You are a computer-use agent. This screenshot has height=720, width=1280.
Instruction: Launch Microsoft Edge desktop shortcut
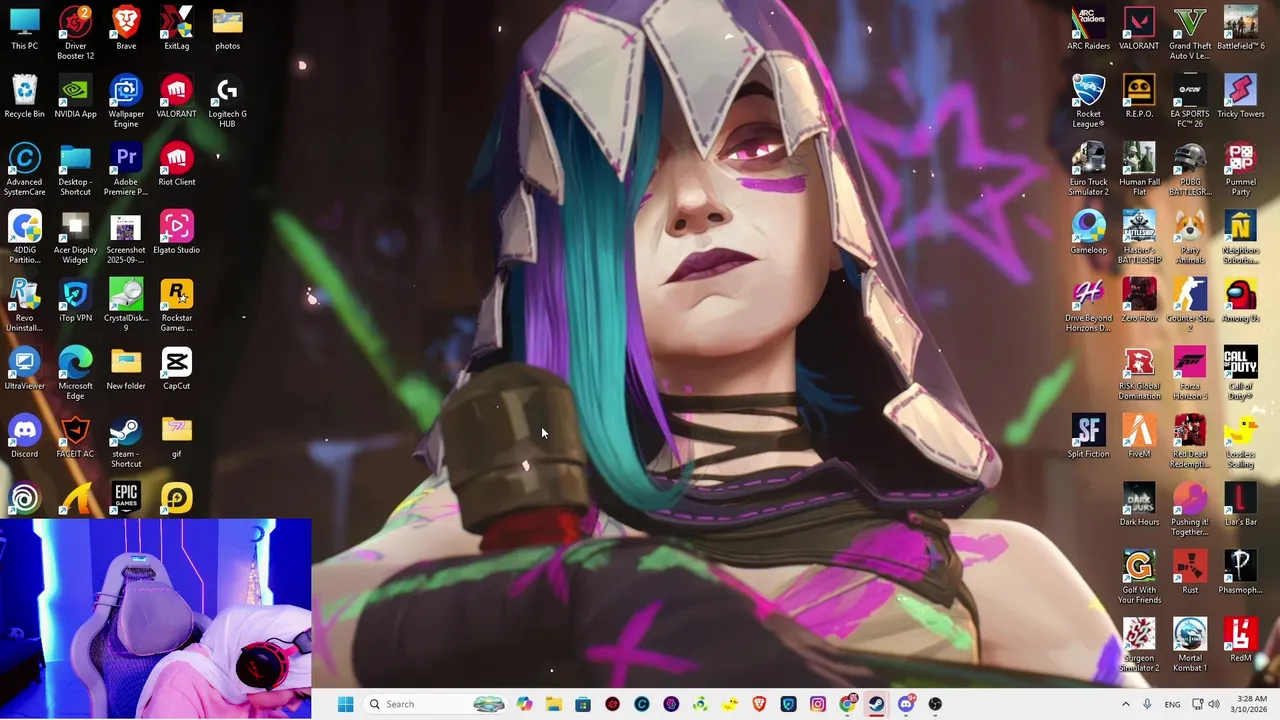pyautogui.click(x=75, y=373)
